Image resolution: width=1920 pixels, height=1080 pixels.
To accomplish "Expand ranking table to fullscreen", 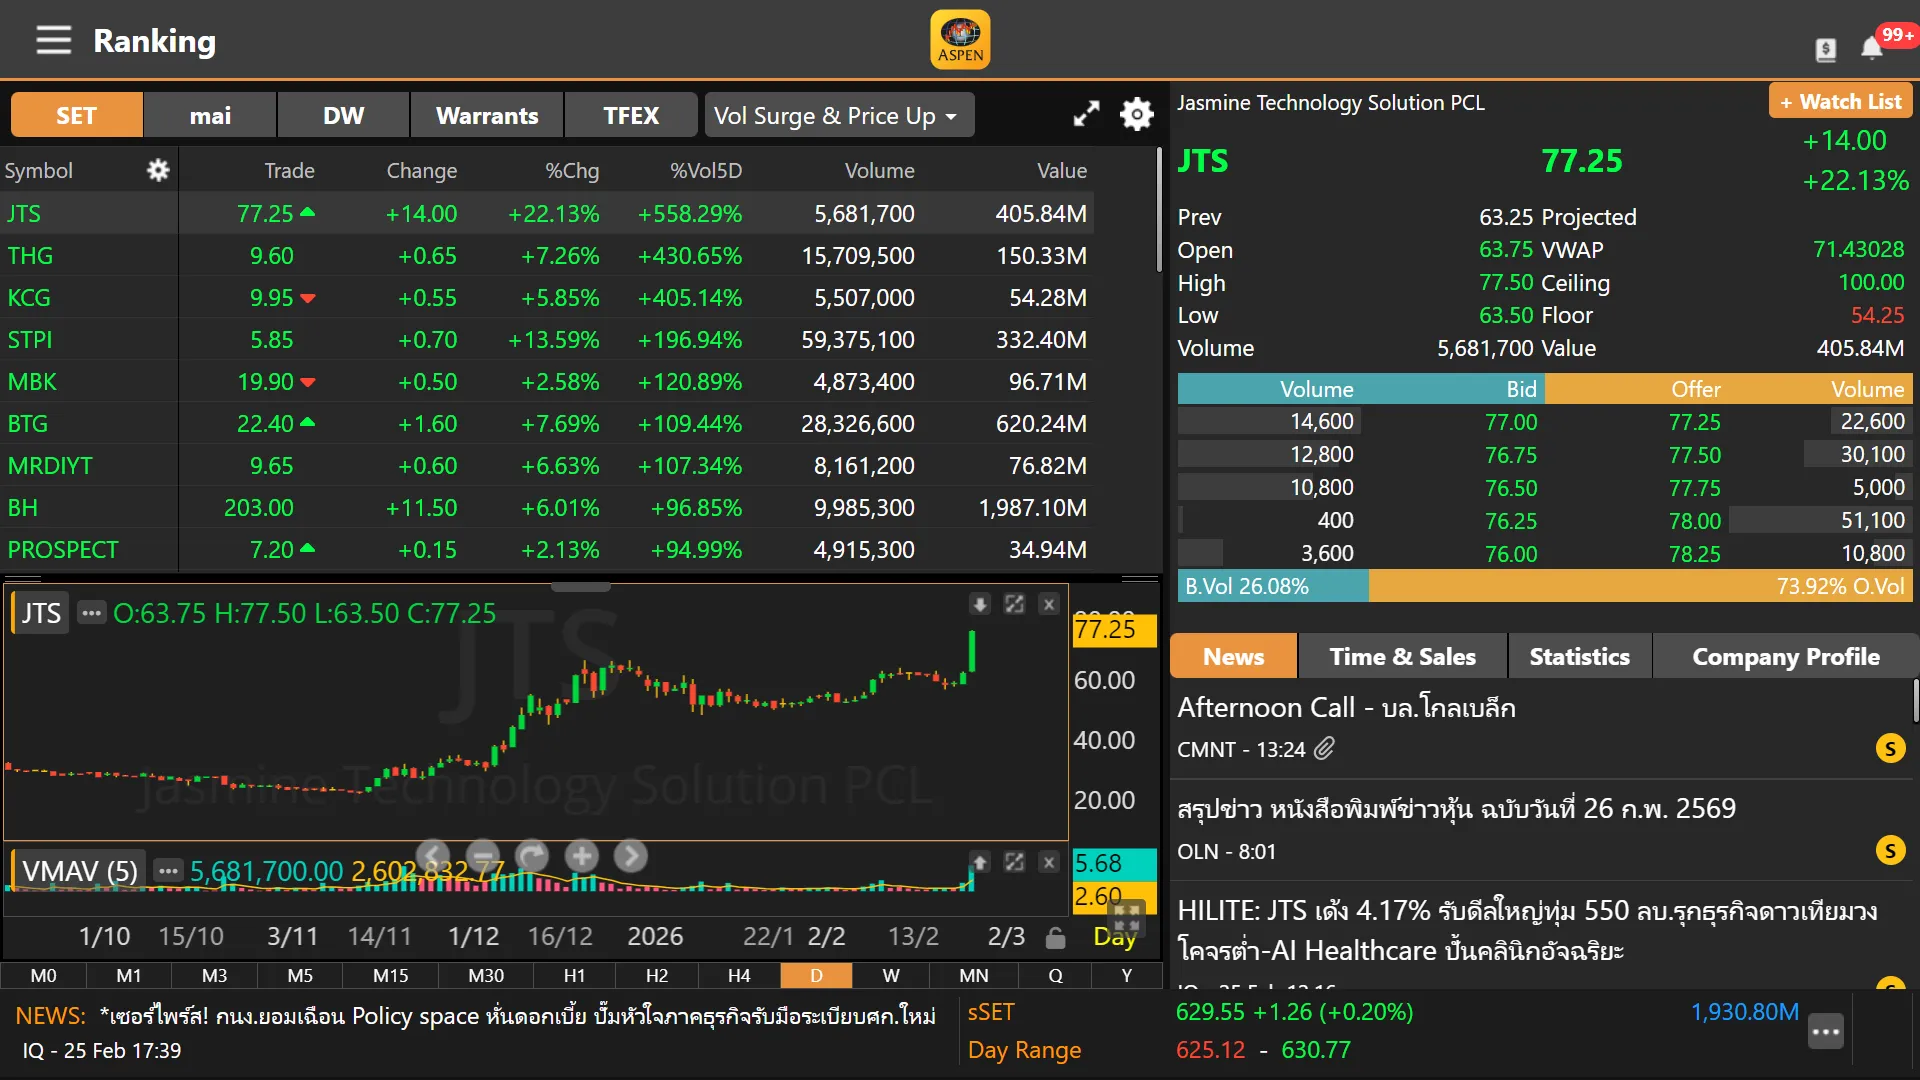I will click(x=1086, y=114).
